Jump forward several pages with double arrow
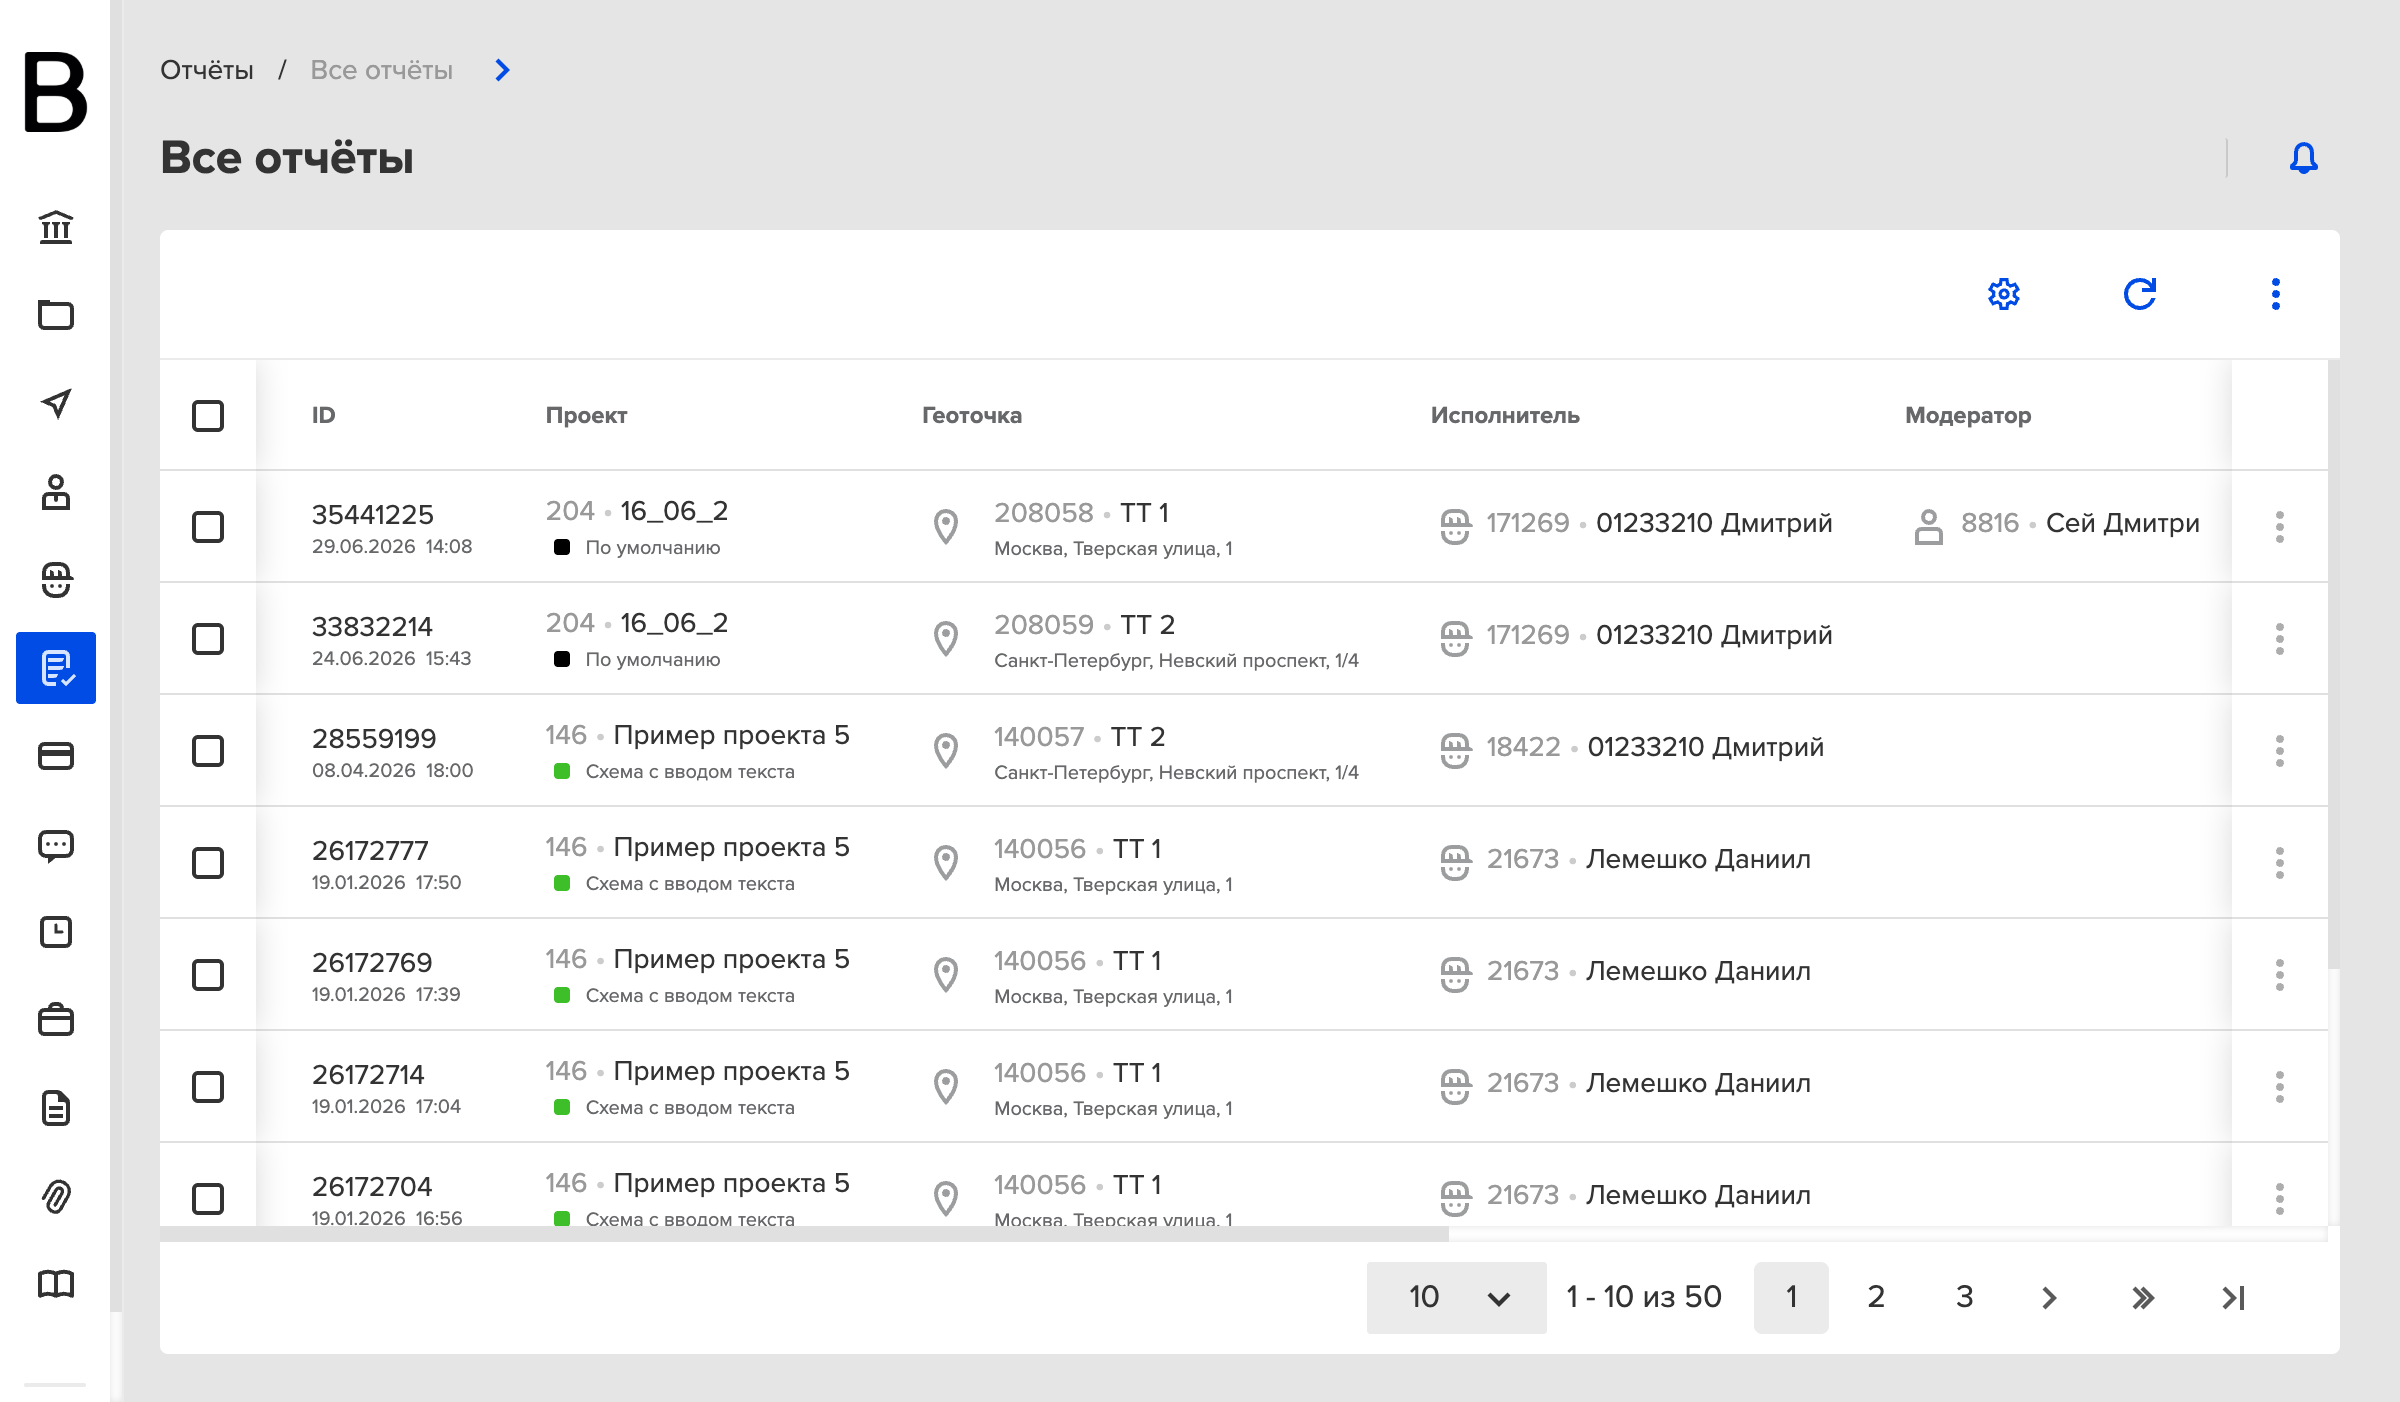Viewport: 2400px width, 1402px height. 2142,1298
